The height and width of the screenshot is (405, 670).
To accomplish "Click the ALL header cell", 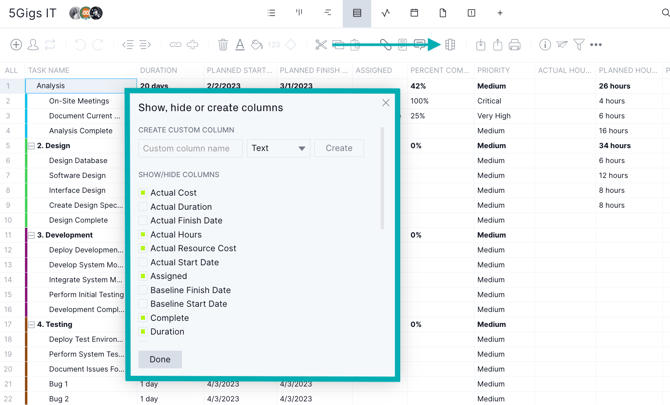I will pyautogui.click(x=11, y=70).
